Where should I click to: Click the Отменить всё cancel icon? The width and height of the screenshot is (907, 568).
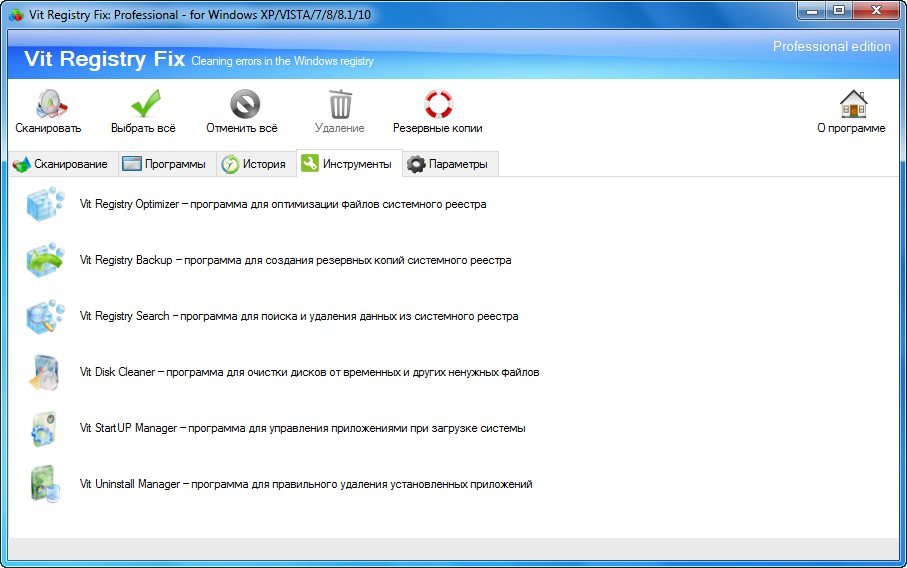[245, 104]
